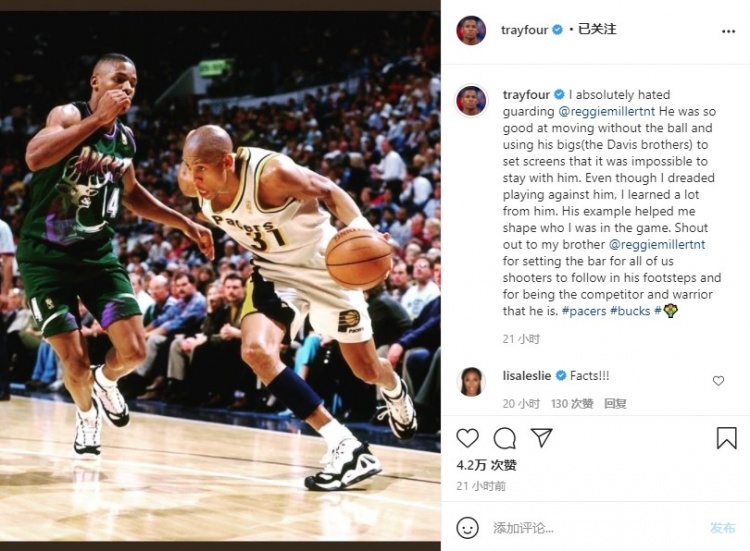The height and width of the screenshot is (551, 750).
Task: Like the post with the heart icon
Action: pos(467,438)
